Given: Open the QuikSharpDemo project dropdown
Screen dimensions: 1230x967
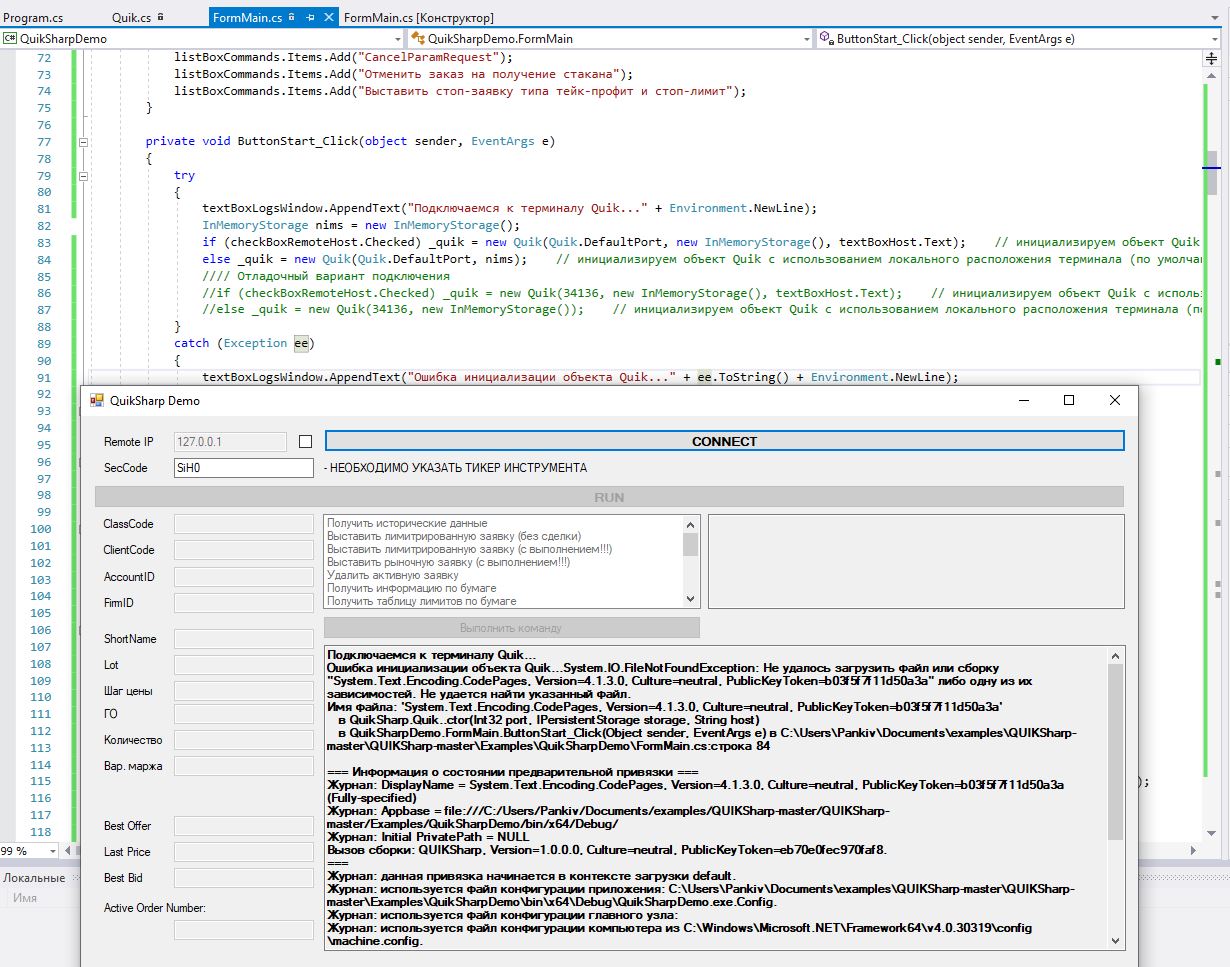Looking at the screenshot, I should coord(397,37).
